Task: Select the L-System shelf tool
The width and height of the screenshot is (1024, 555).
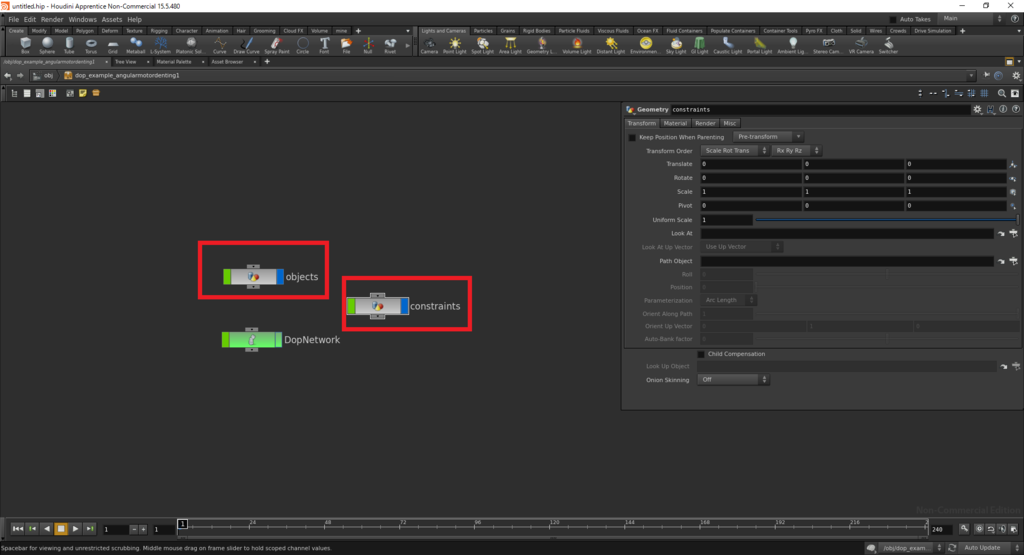Action: click(160, 45)
